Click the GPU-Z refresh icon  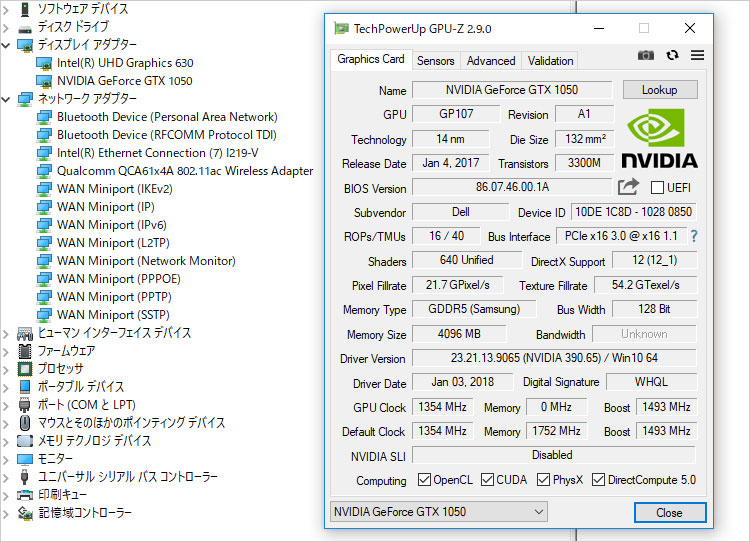click(672, 55)
